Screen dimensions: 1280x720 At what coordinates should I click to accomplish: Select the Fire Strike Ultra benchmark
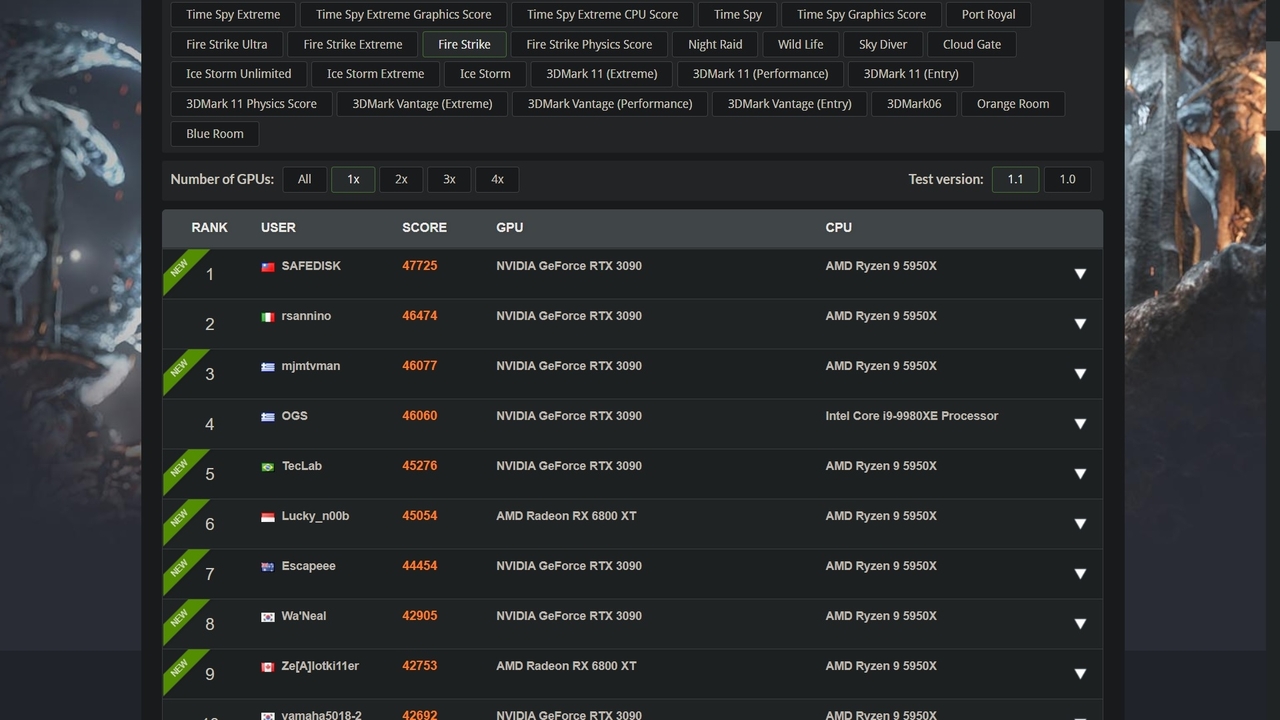click(227, 45)
